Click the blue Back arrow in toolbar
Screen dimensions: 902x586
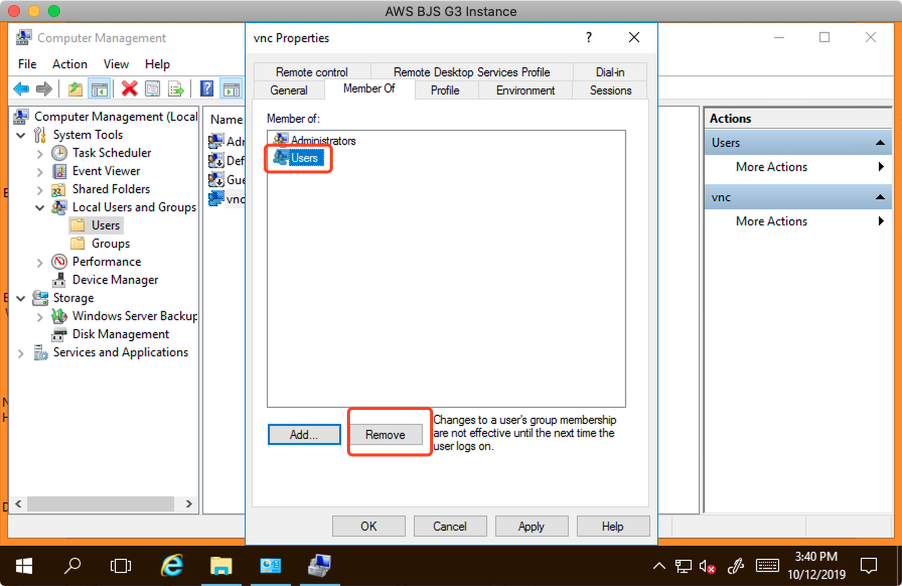[21, 89]
